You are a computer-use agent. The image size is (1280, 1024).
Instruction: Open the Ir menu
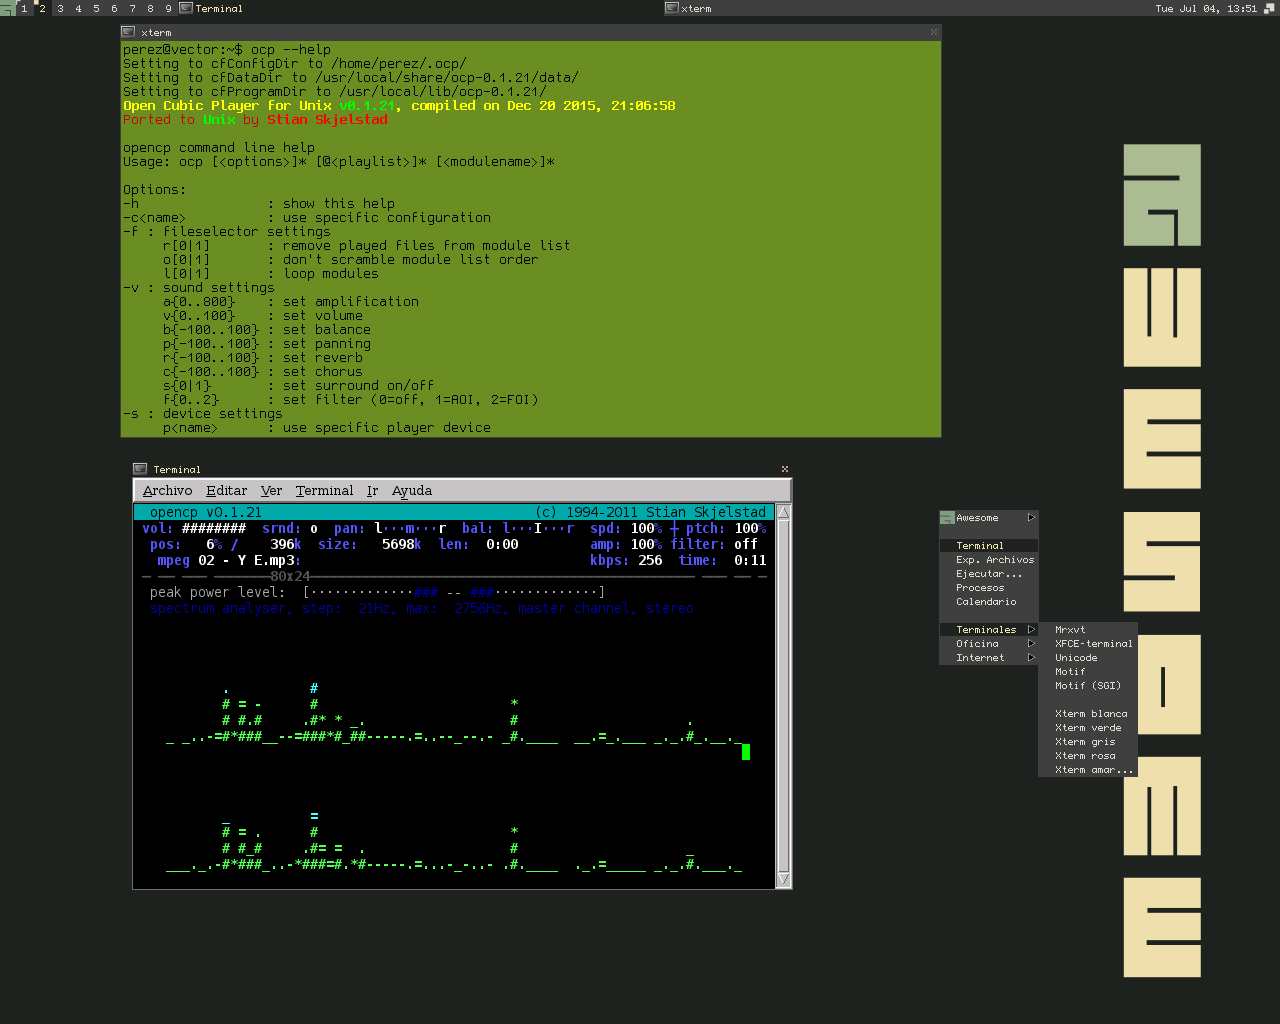(x=372, y=491)
